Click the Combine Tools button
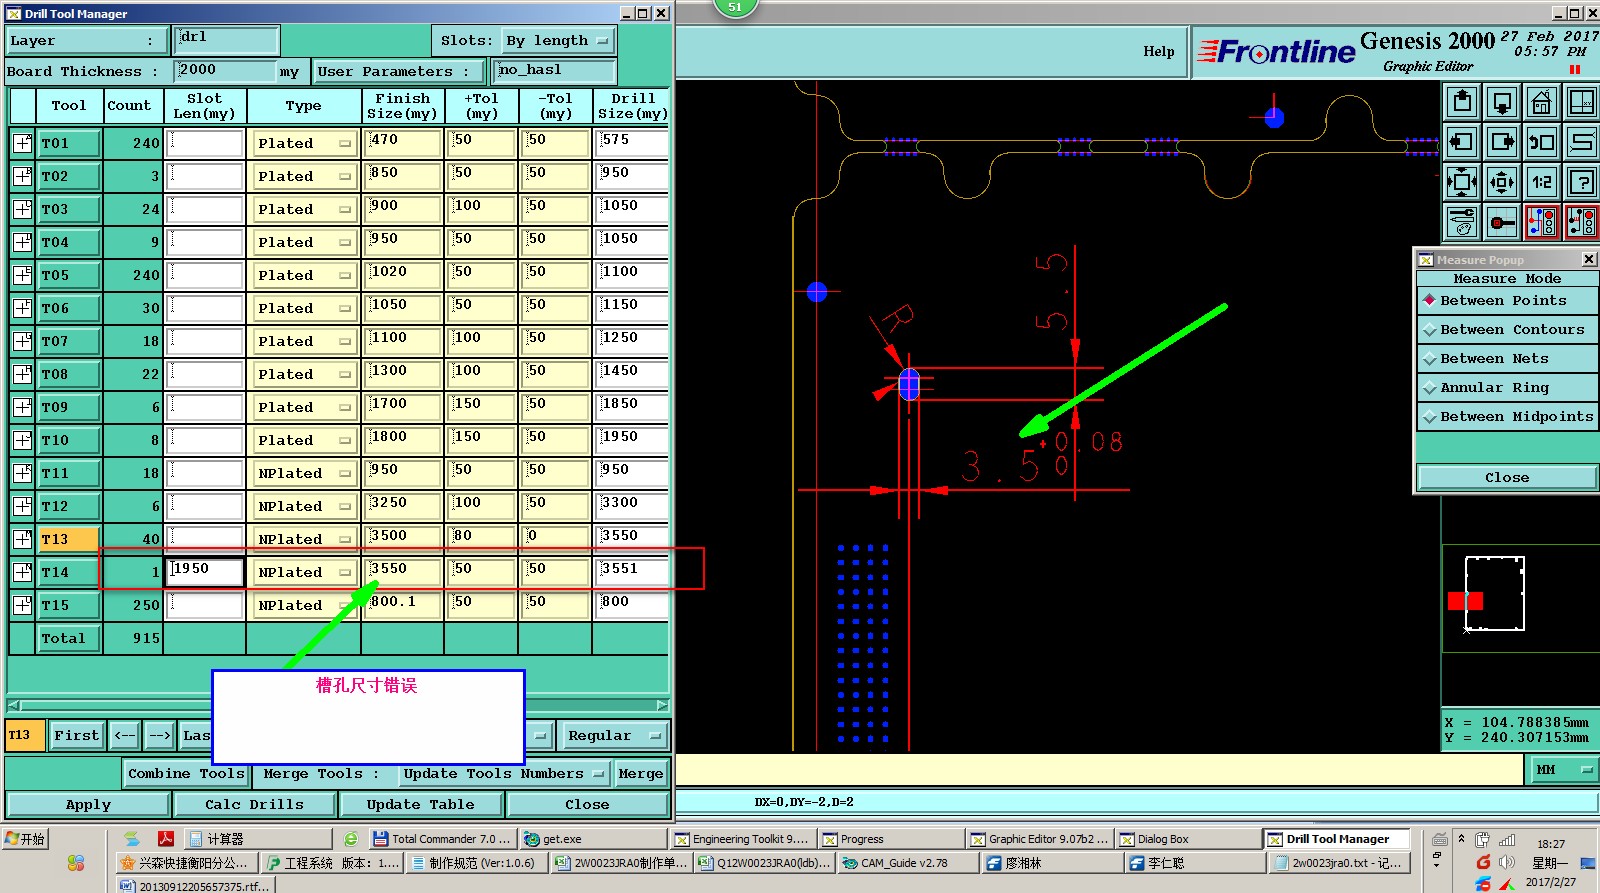The height and width of the screenshot is (893, 1600). (x=186, y=774)
